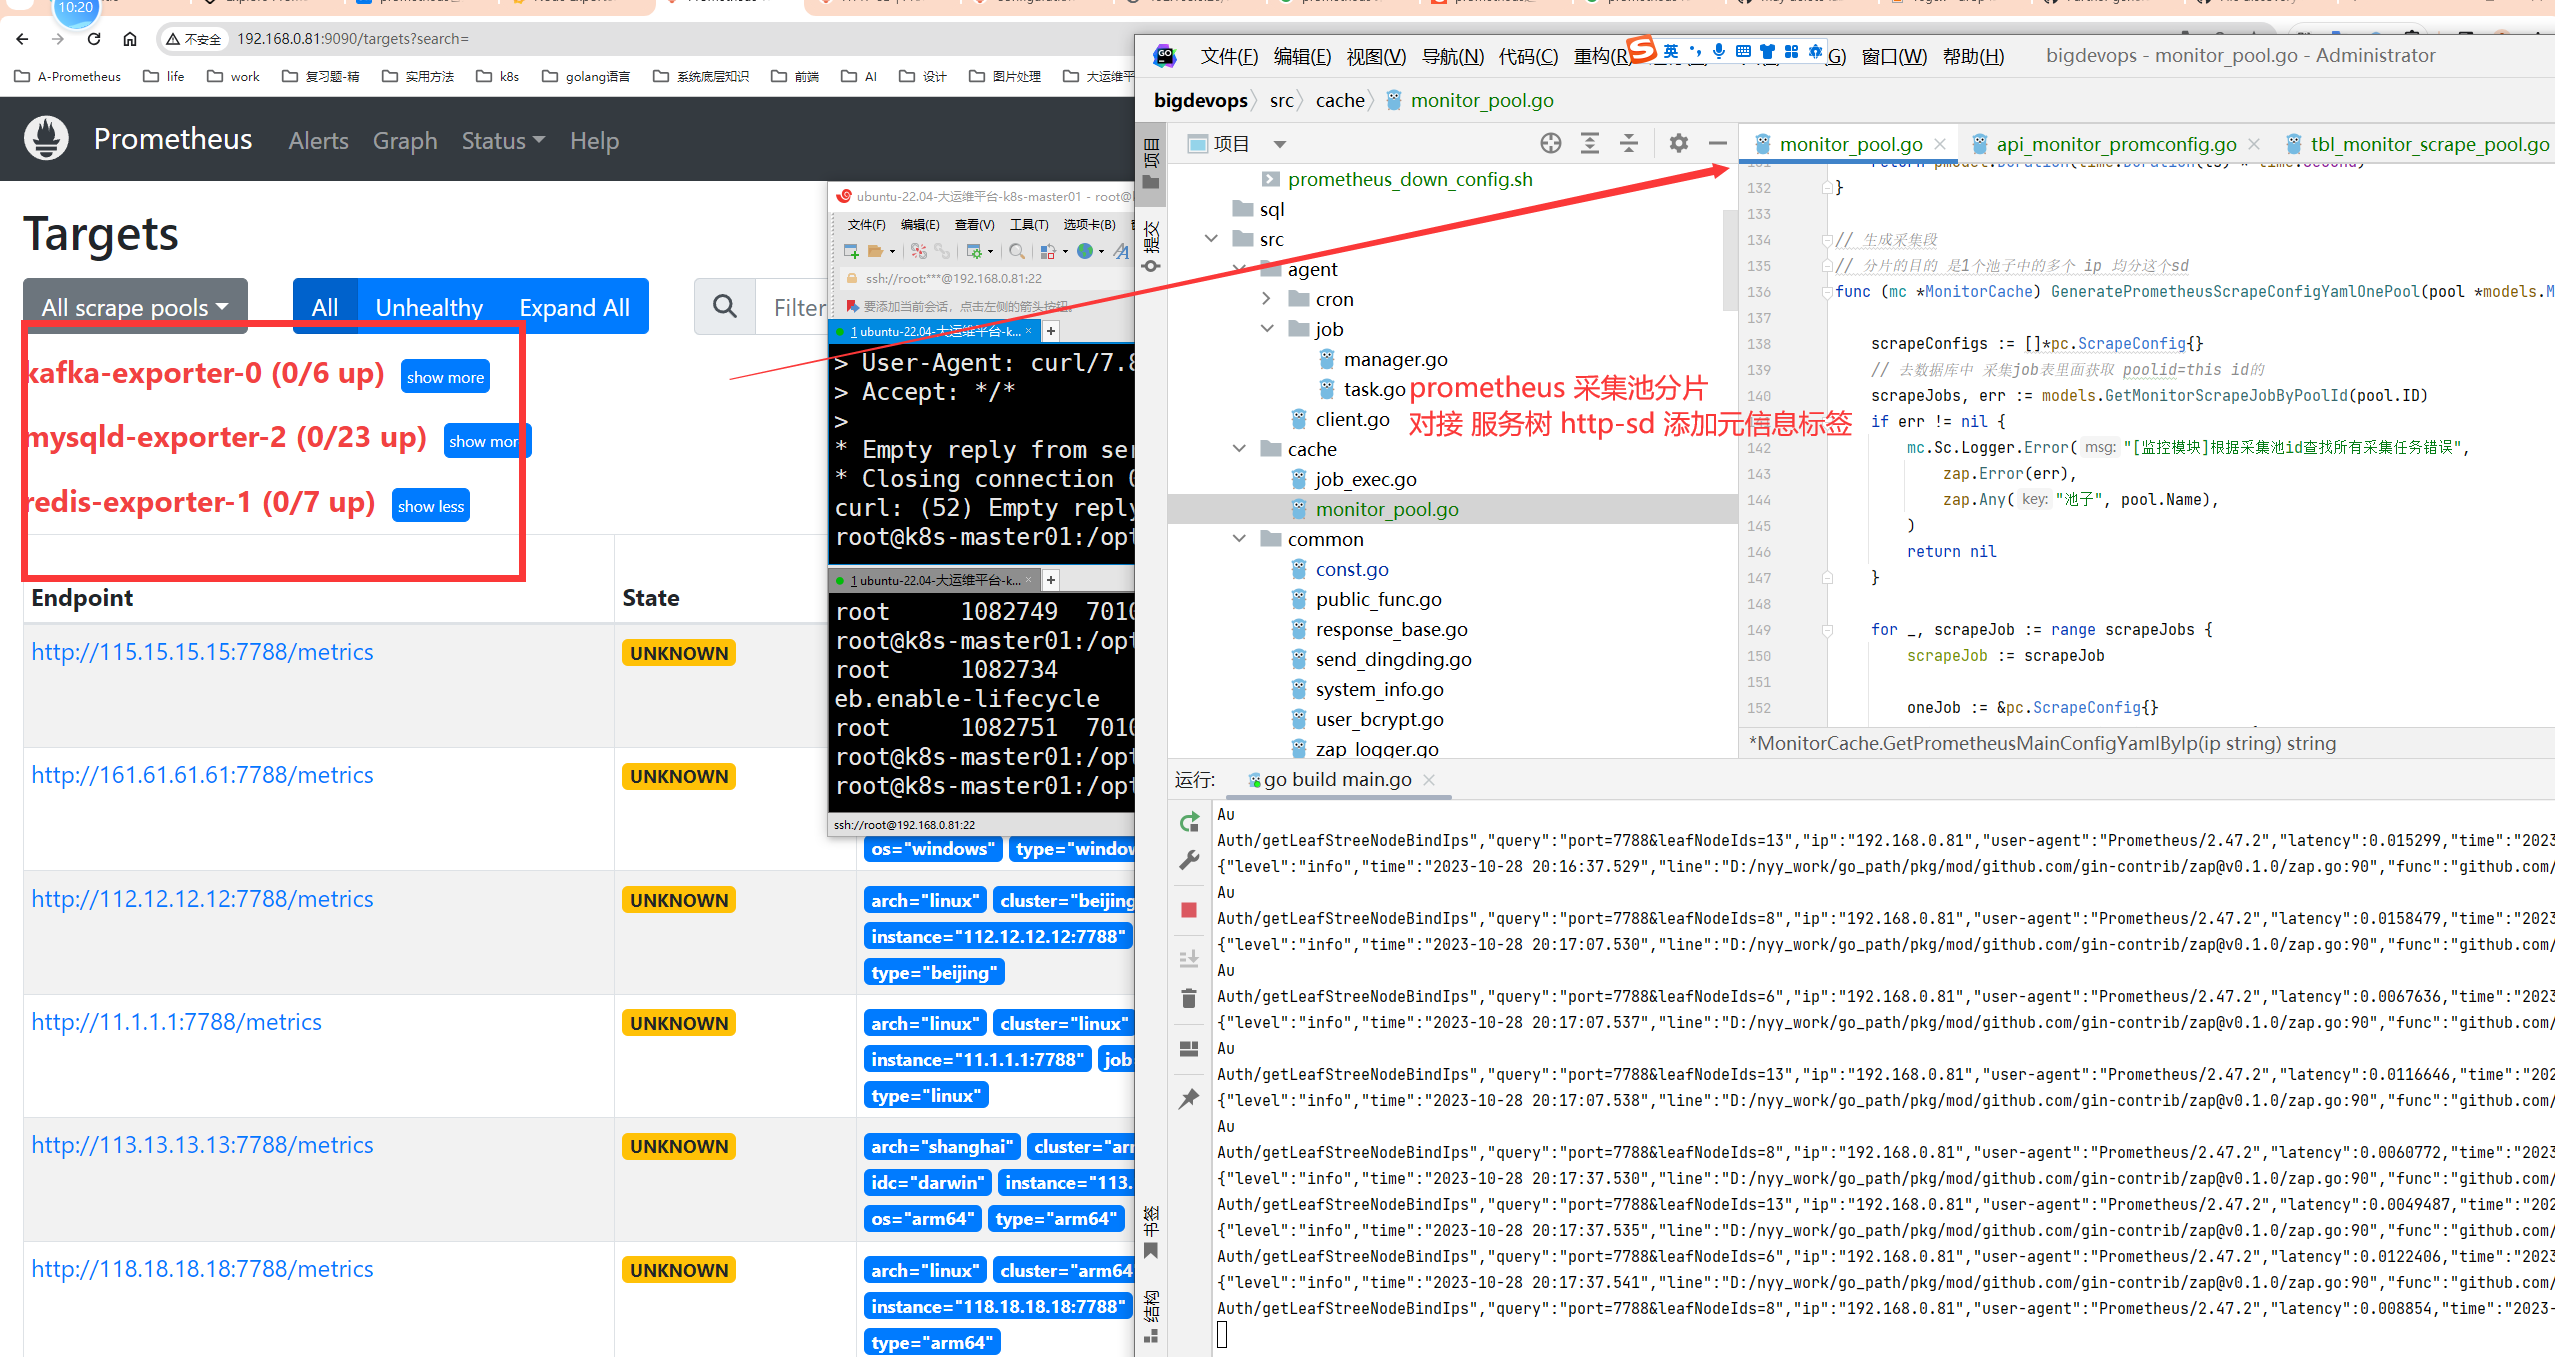2555x1357 pixels.
Task: Toggle Unhealthy filter in Targets view
Action: [x=429, y=306]
